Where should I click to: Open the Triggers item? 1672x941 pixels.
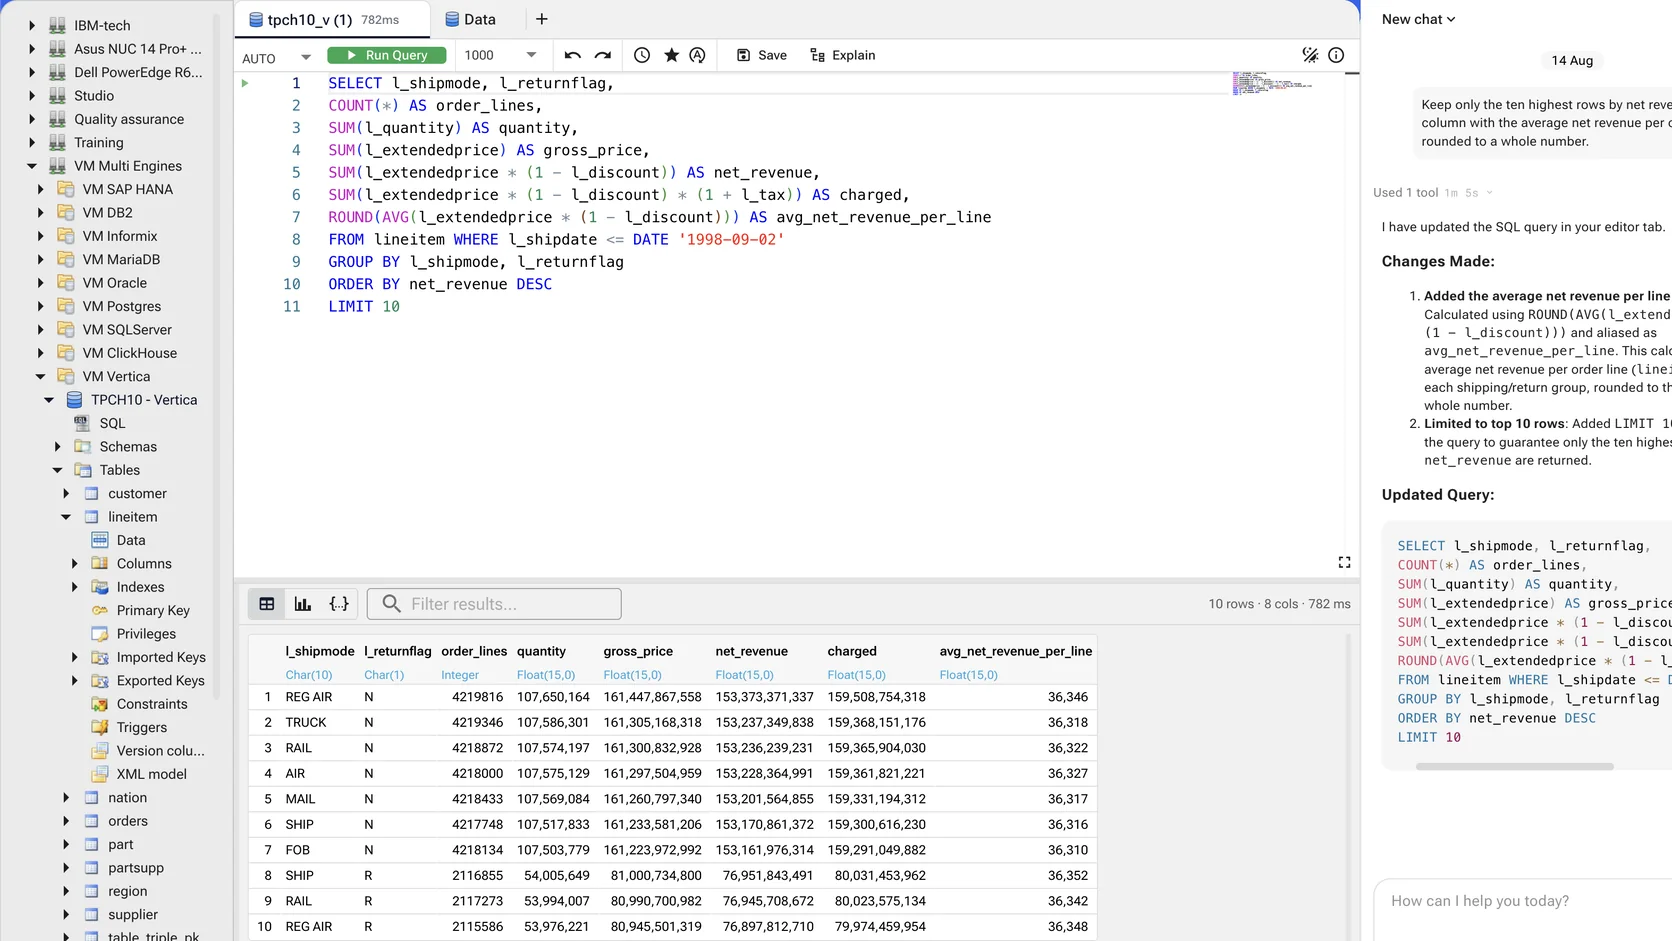coord(141,727)
